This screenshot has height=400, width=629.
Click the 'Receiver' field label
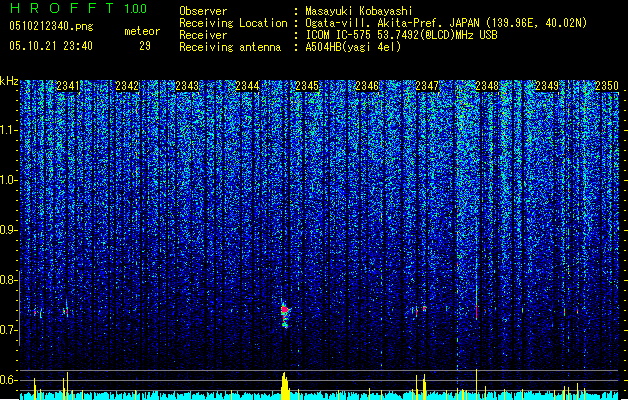point(203,35)
